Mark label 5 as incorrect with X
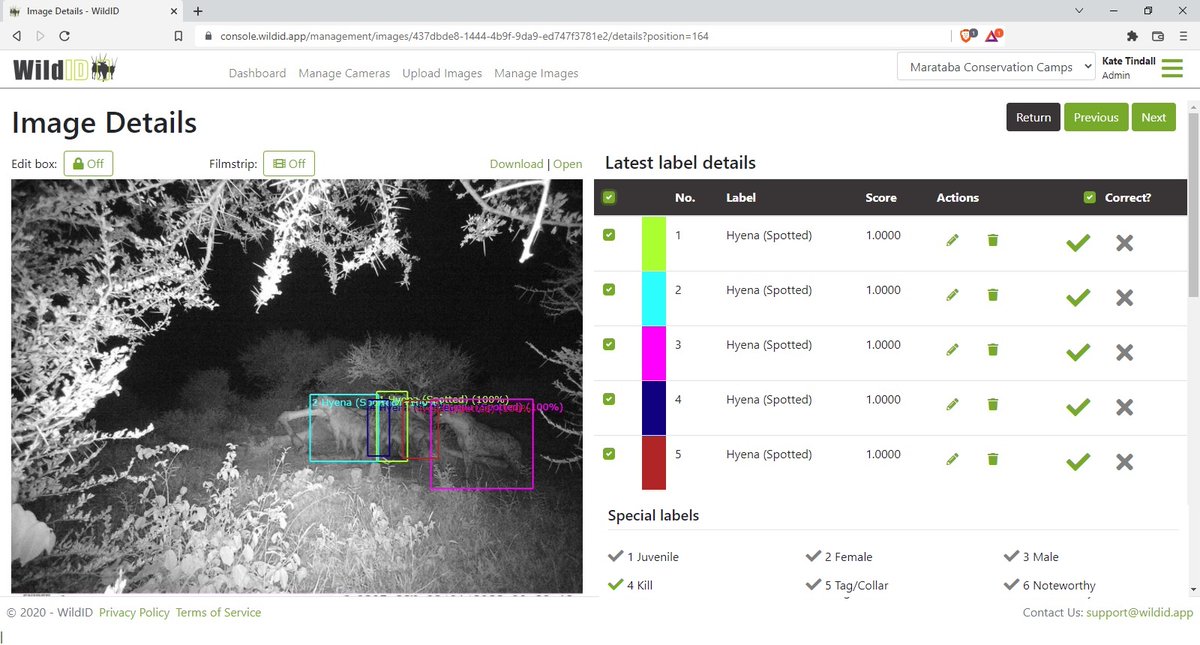 1125,462
